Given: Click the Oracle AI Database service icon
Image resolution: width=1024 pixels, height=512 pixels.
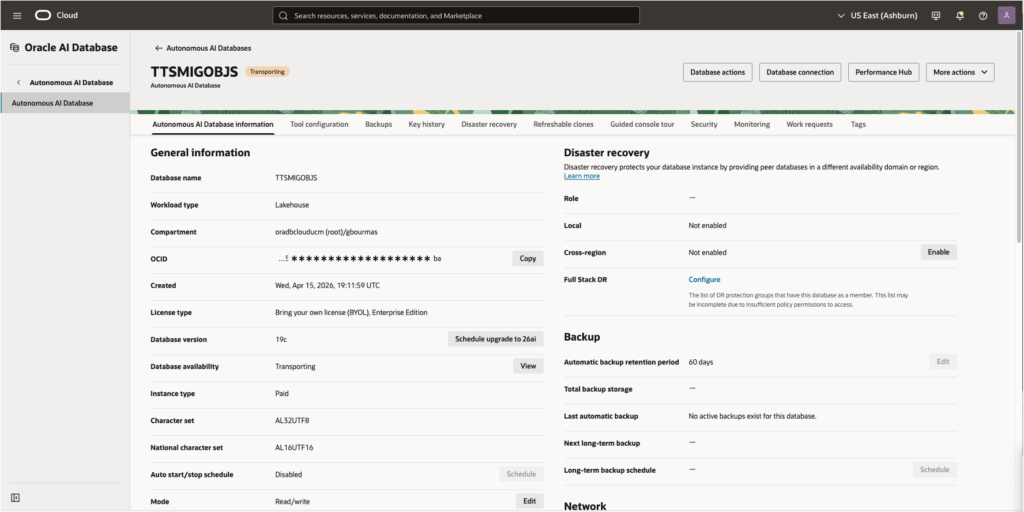Looking at the screenshot, I should click(x=14, y=48).
